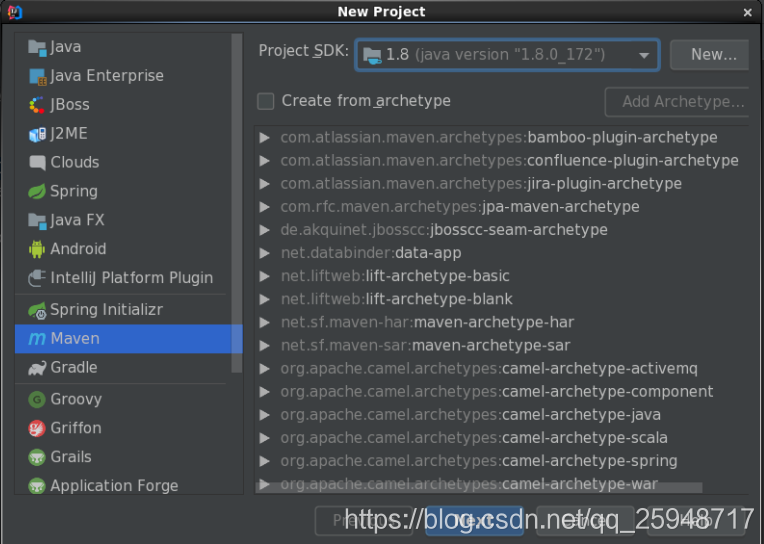Click Add Archetype... button

677,102
